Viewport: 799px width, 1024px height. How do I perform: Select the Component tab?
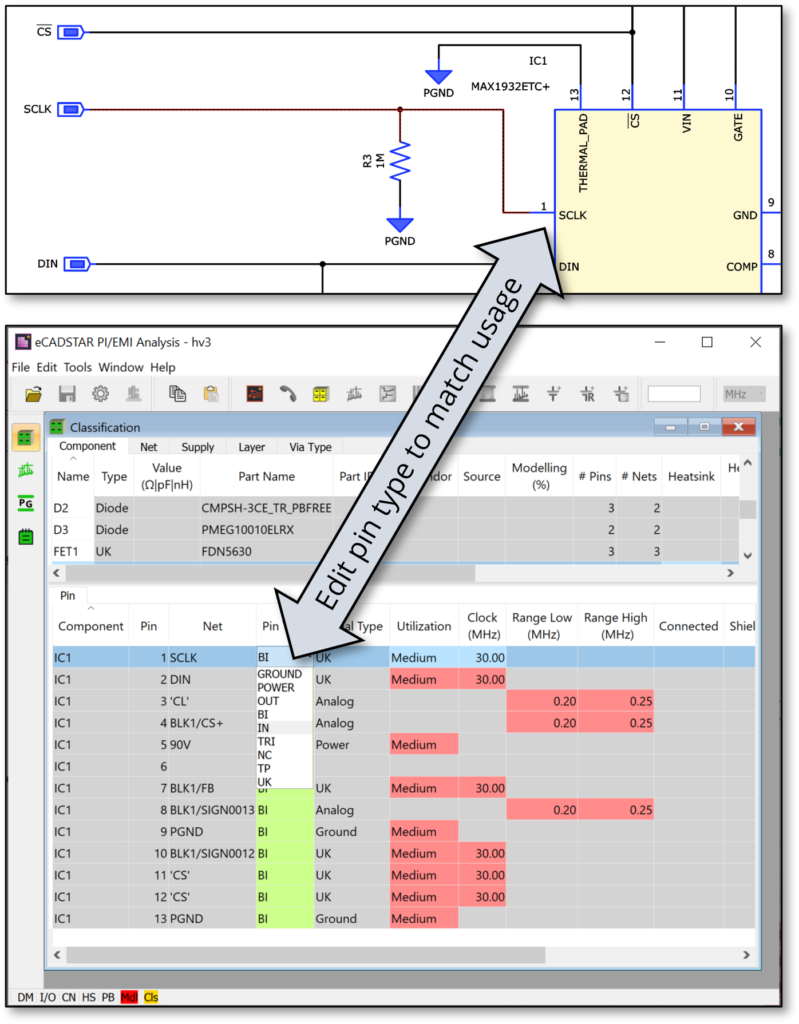(x=87, y=446)
